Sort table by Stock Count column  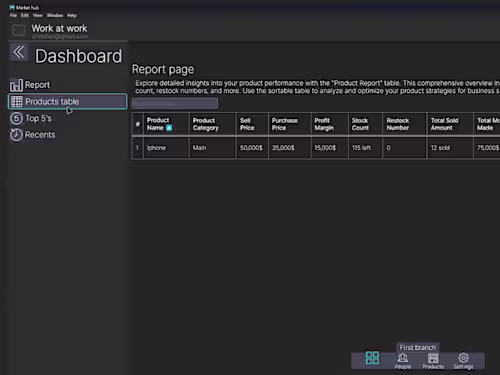[360, 124]
